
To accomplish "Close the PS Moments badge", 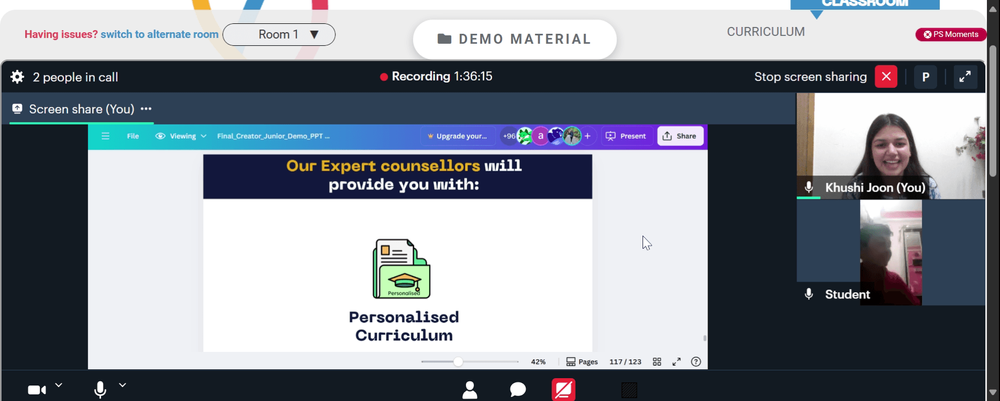I will [x=927, y=34].
